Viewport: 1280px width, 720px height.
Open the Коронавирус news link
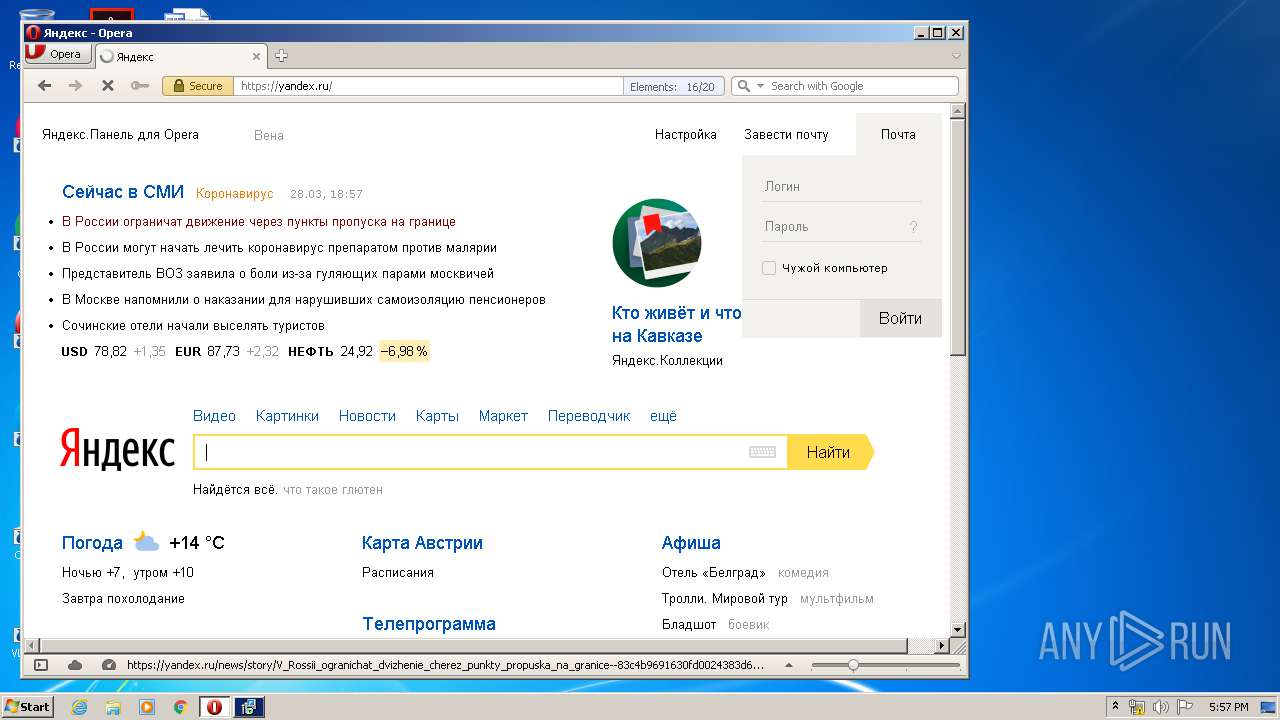click(x=235, y=194)
